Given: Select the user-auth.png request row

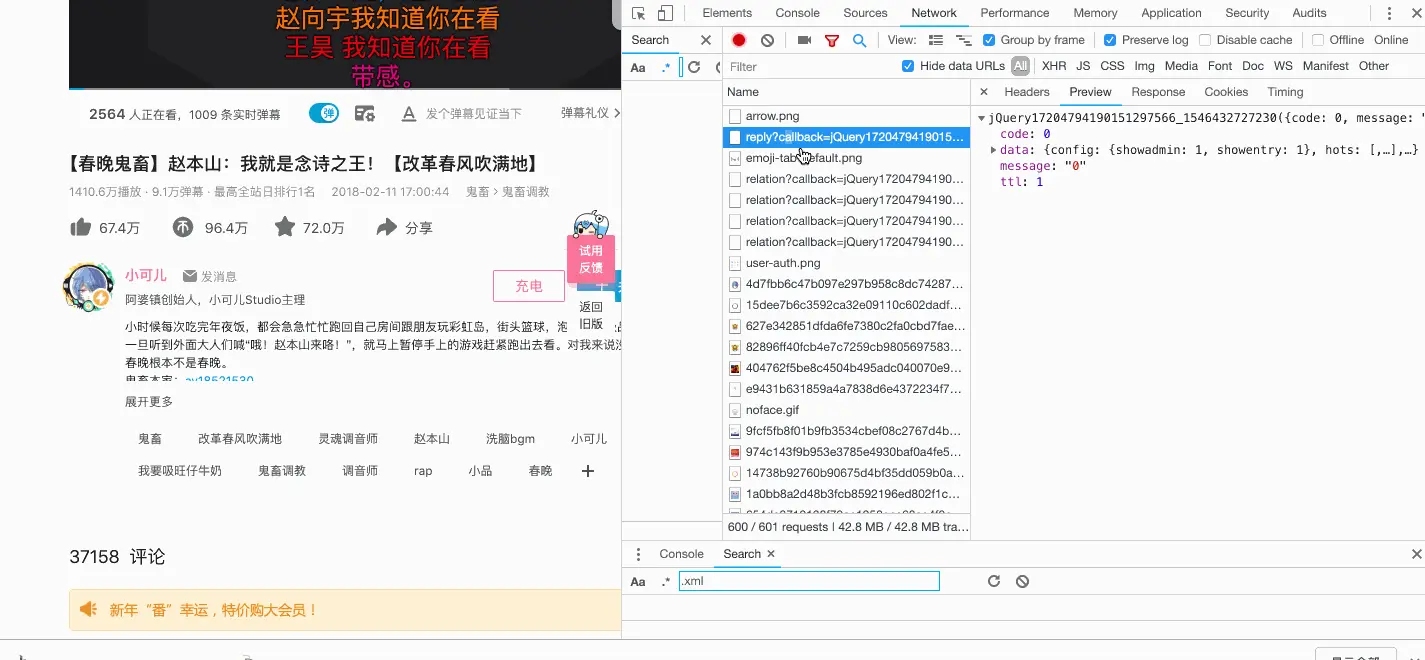Looking at the screenshot, I should tap(846, 263).
